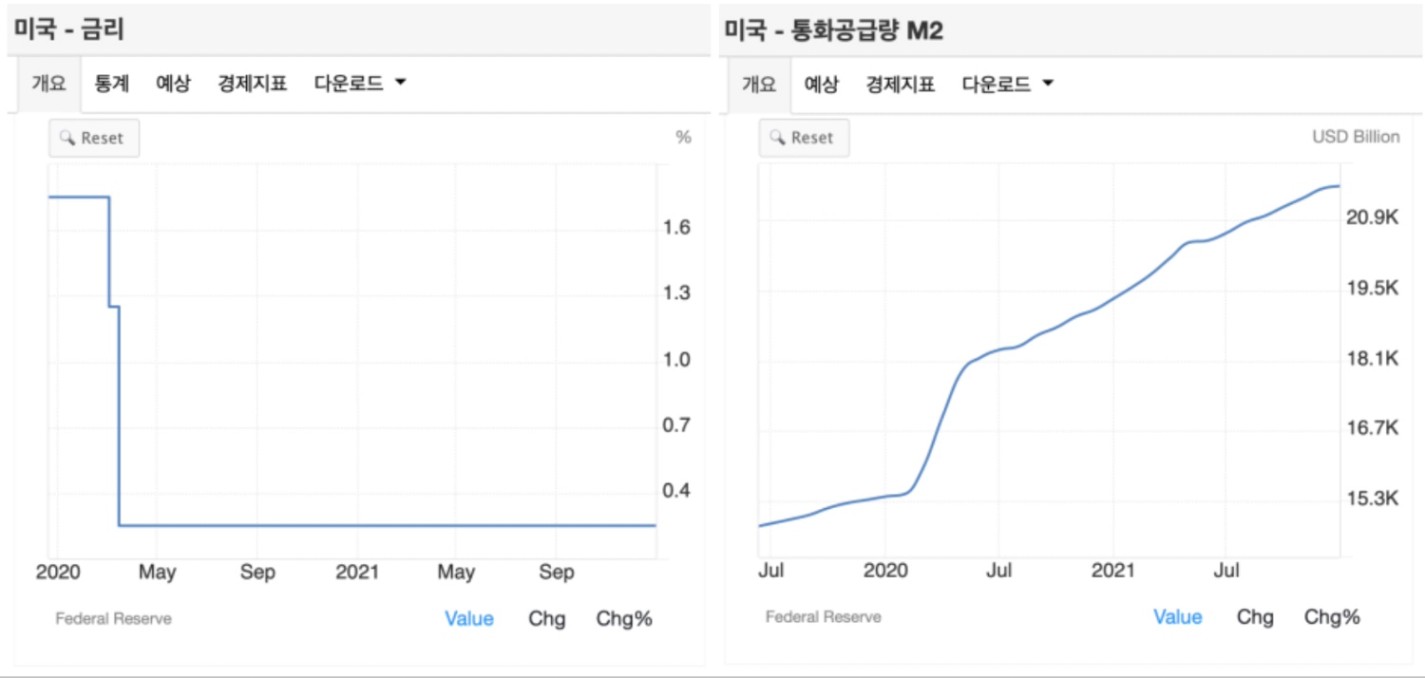Image resolution: width=1425 pixels, height=678 pixels.
Task: Open the 다운로드 dropdown arrow in interest rate panel
Action: [400, 83]
